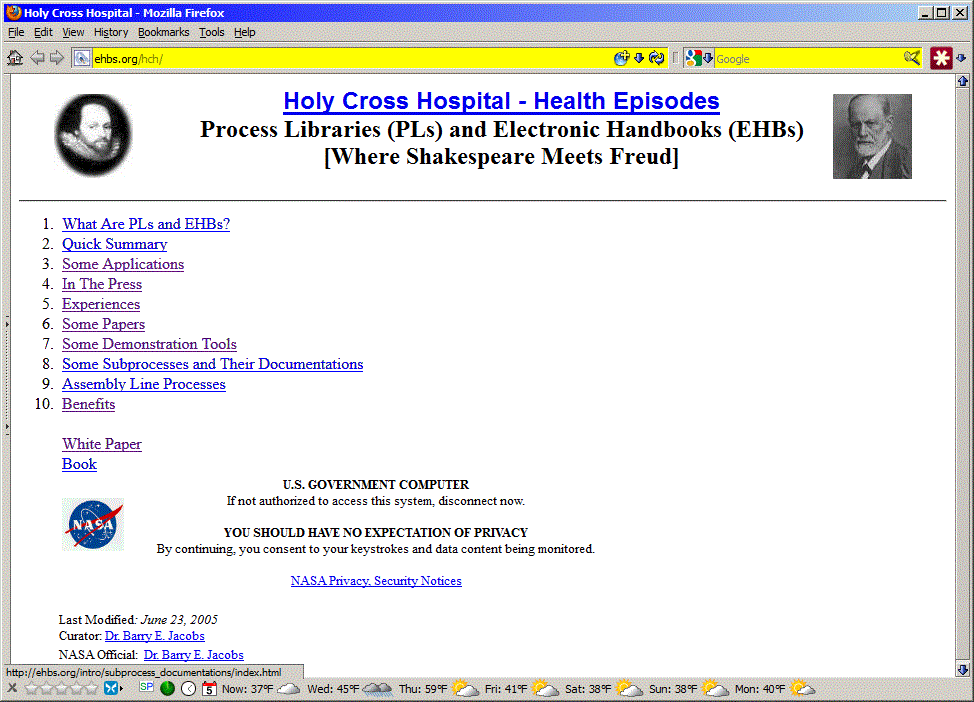Click the red asterisk extension icon
Viewport: 974px width, 702px height.
[941, 58]
